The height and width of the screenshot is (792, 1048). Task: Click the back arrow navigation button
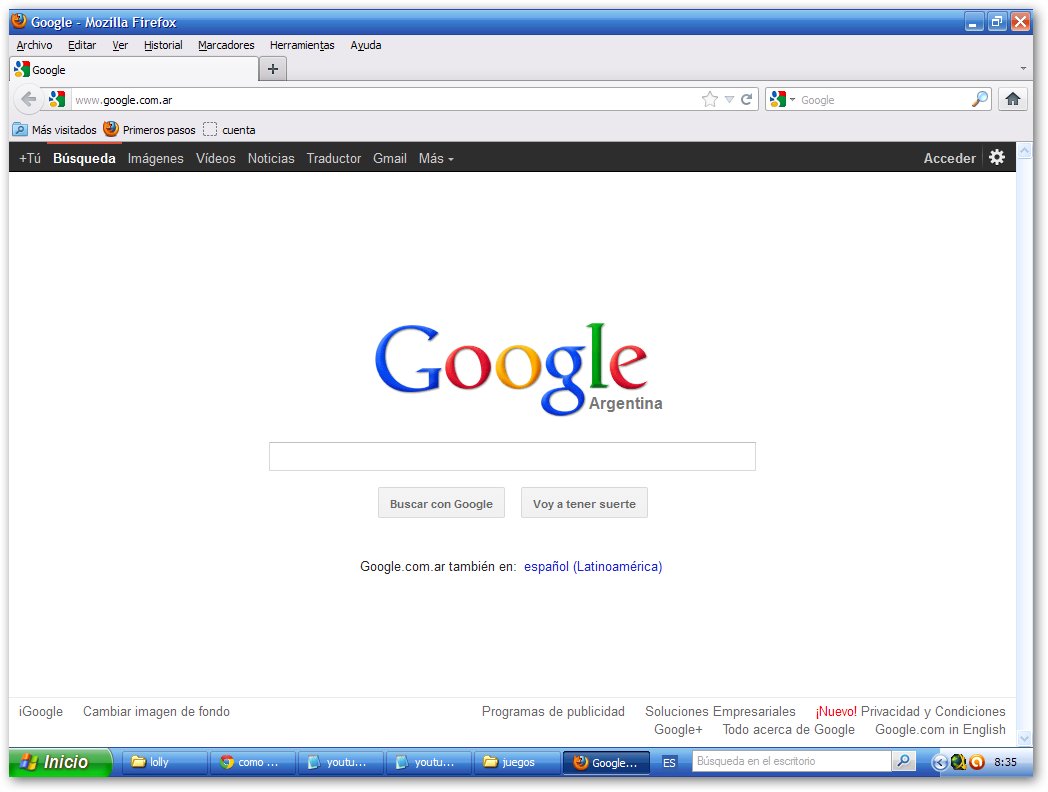point(28,100)
